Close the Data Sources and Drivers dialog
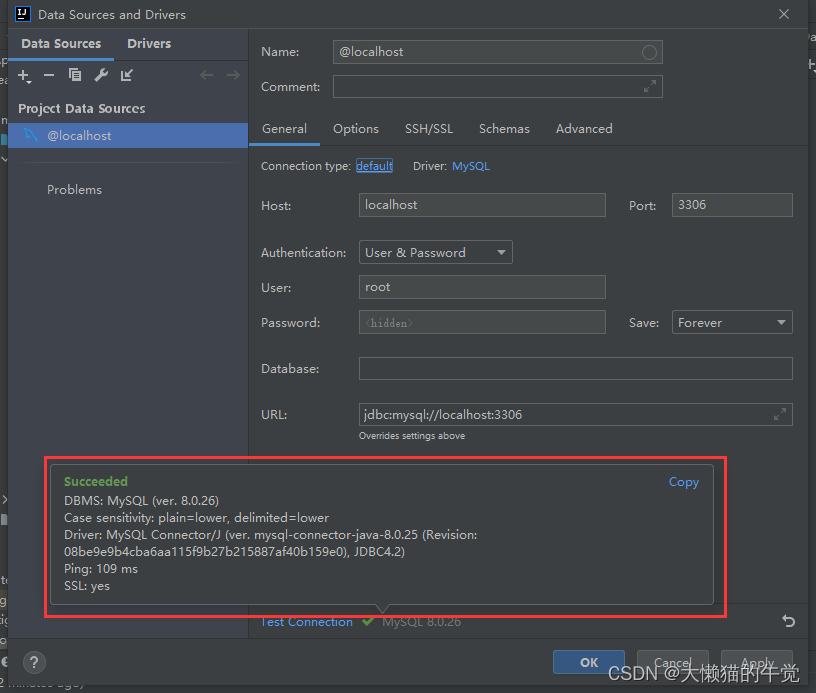 (x=784, y=14)
